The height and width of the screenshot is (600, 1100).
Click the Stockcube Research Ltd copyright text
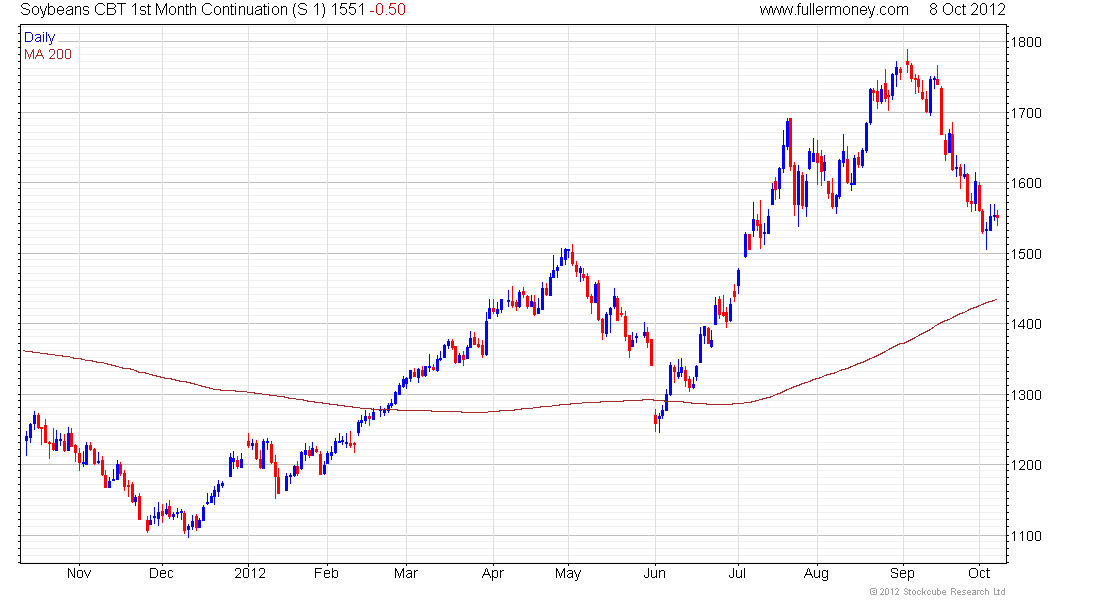point(937,592)
